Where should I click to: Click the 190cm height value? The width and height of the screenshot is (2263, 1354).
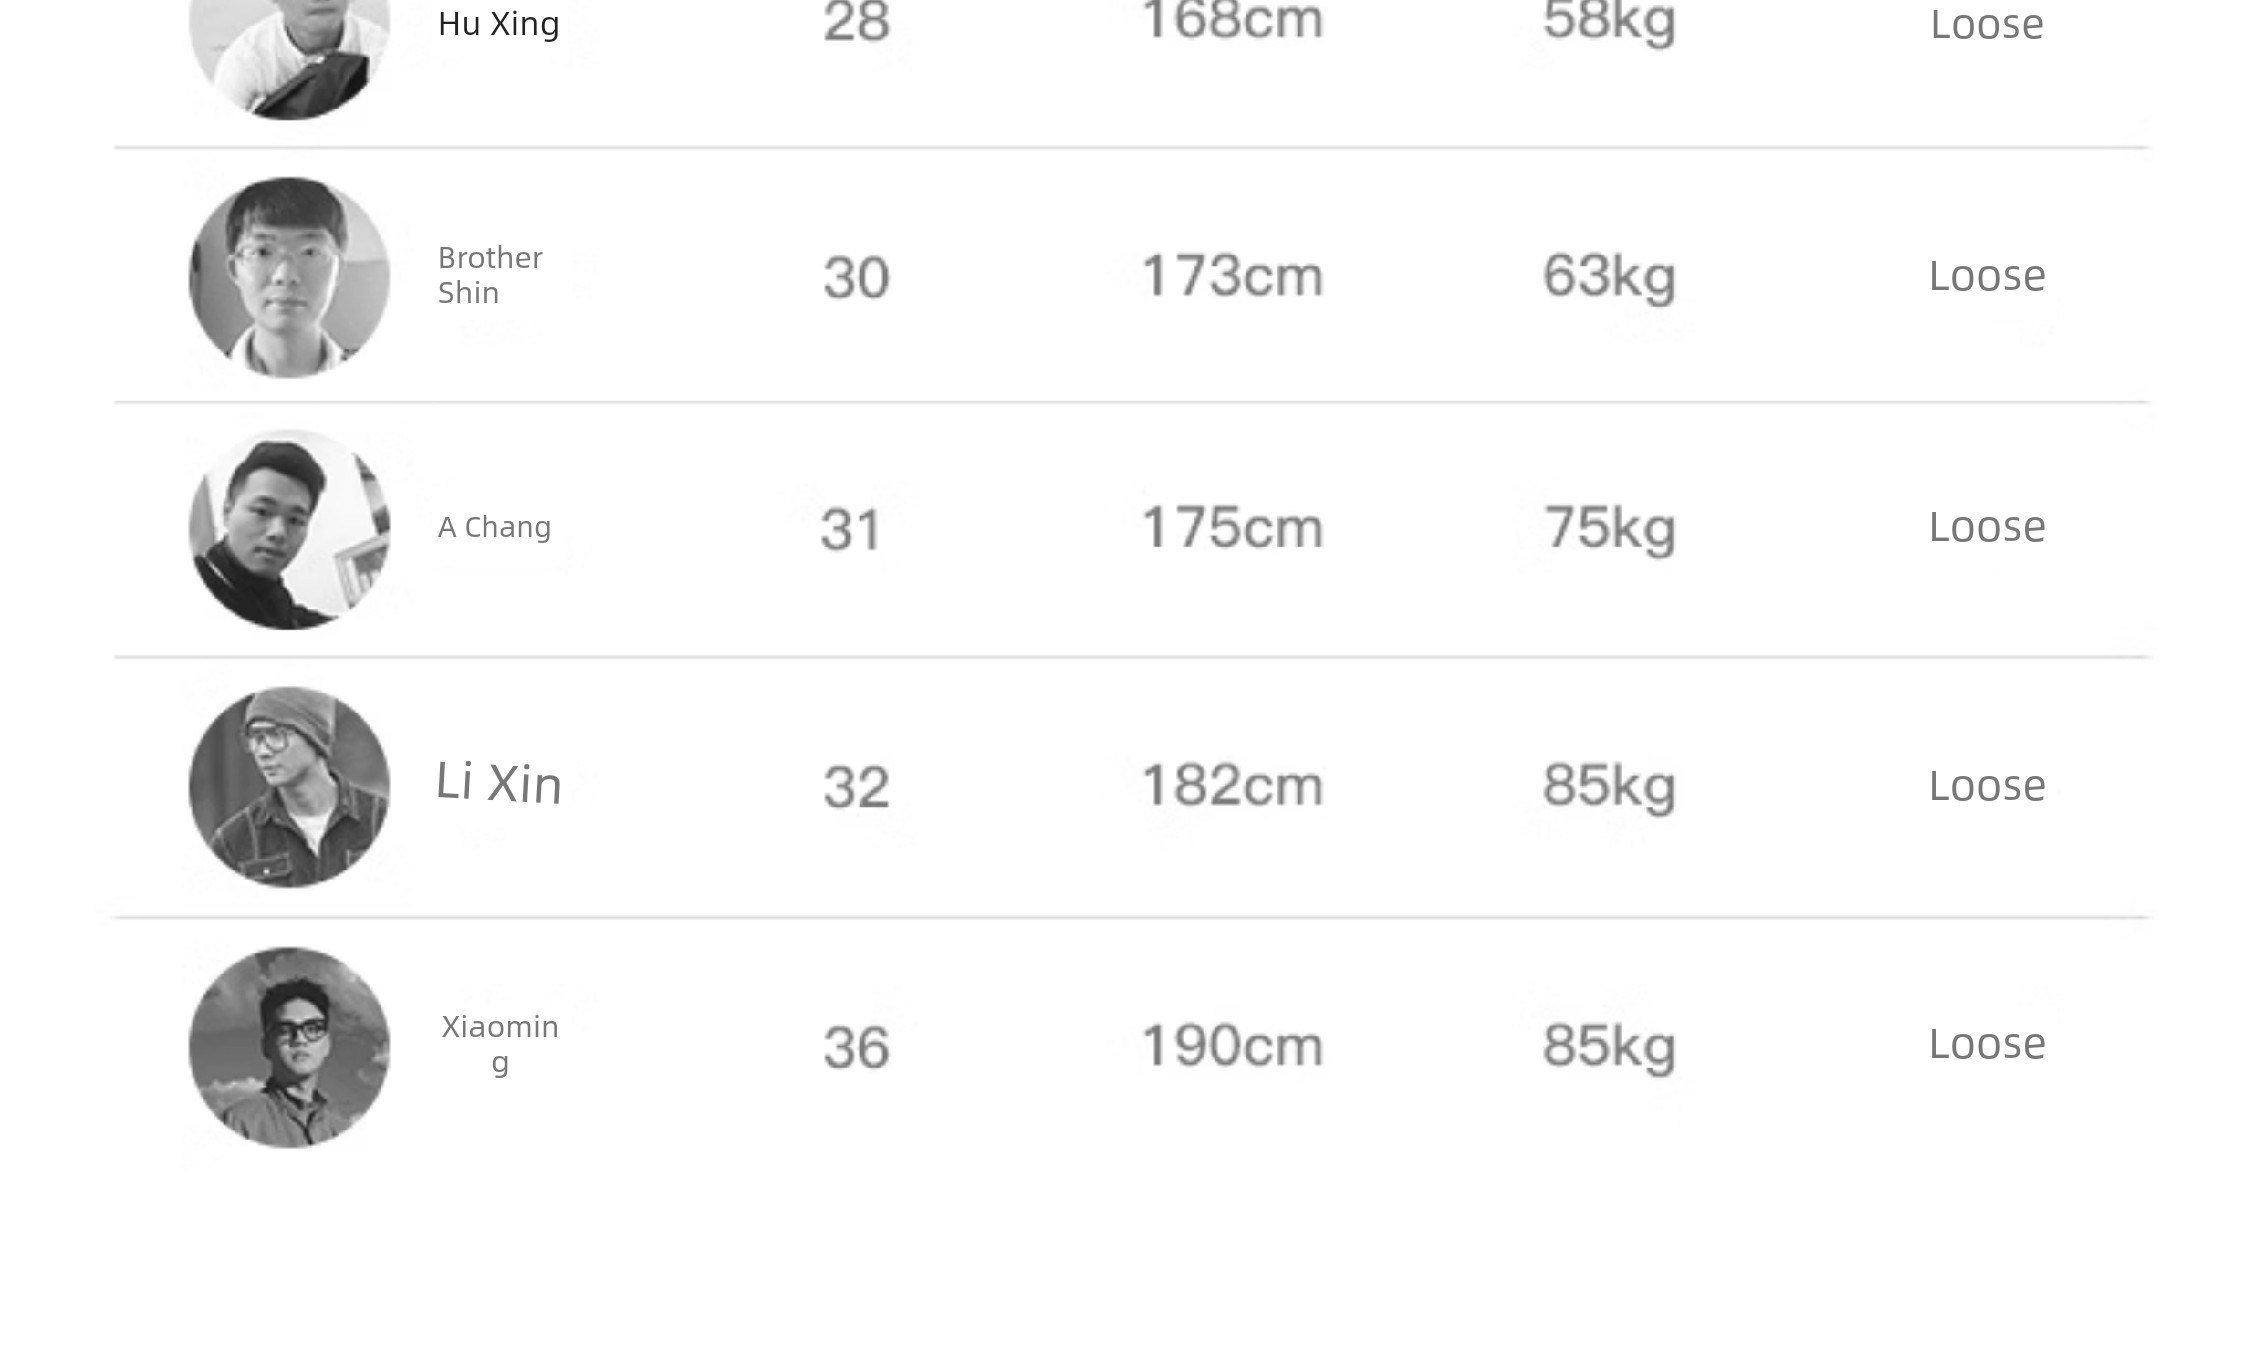[1232, 1046]
